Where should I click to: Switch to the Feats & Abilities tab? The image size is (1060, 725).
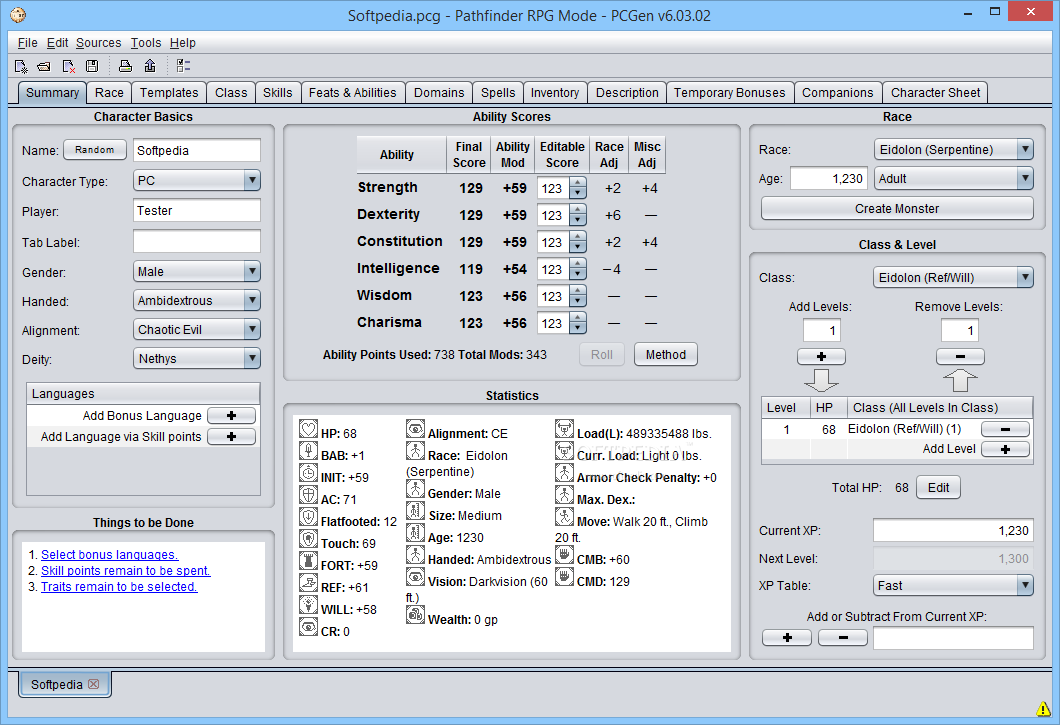pyautogui.click(x=353, y=93)
